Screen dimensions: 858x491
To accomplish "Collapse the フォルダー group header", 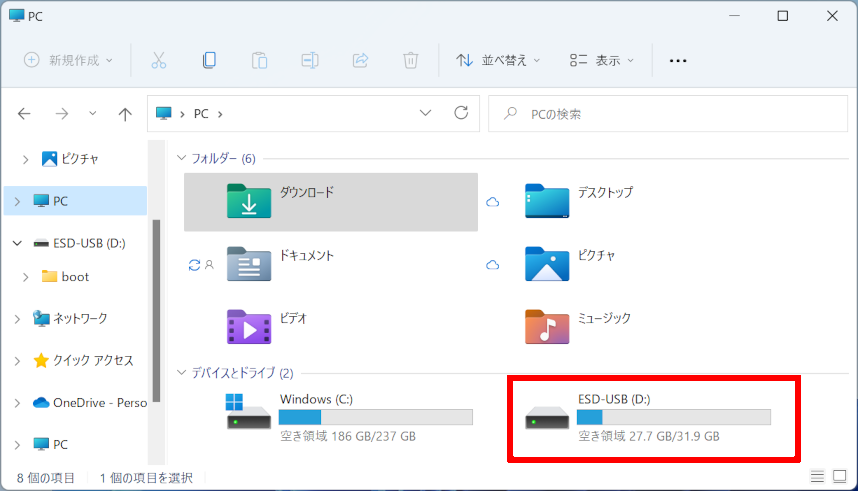I will coord(182,158).
